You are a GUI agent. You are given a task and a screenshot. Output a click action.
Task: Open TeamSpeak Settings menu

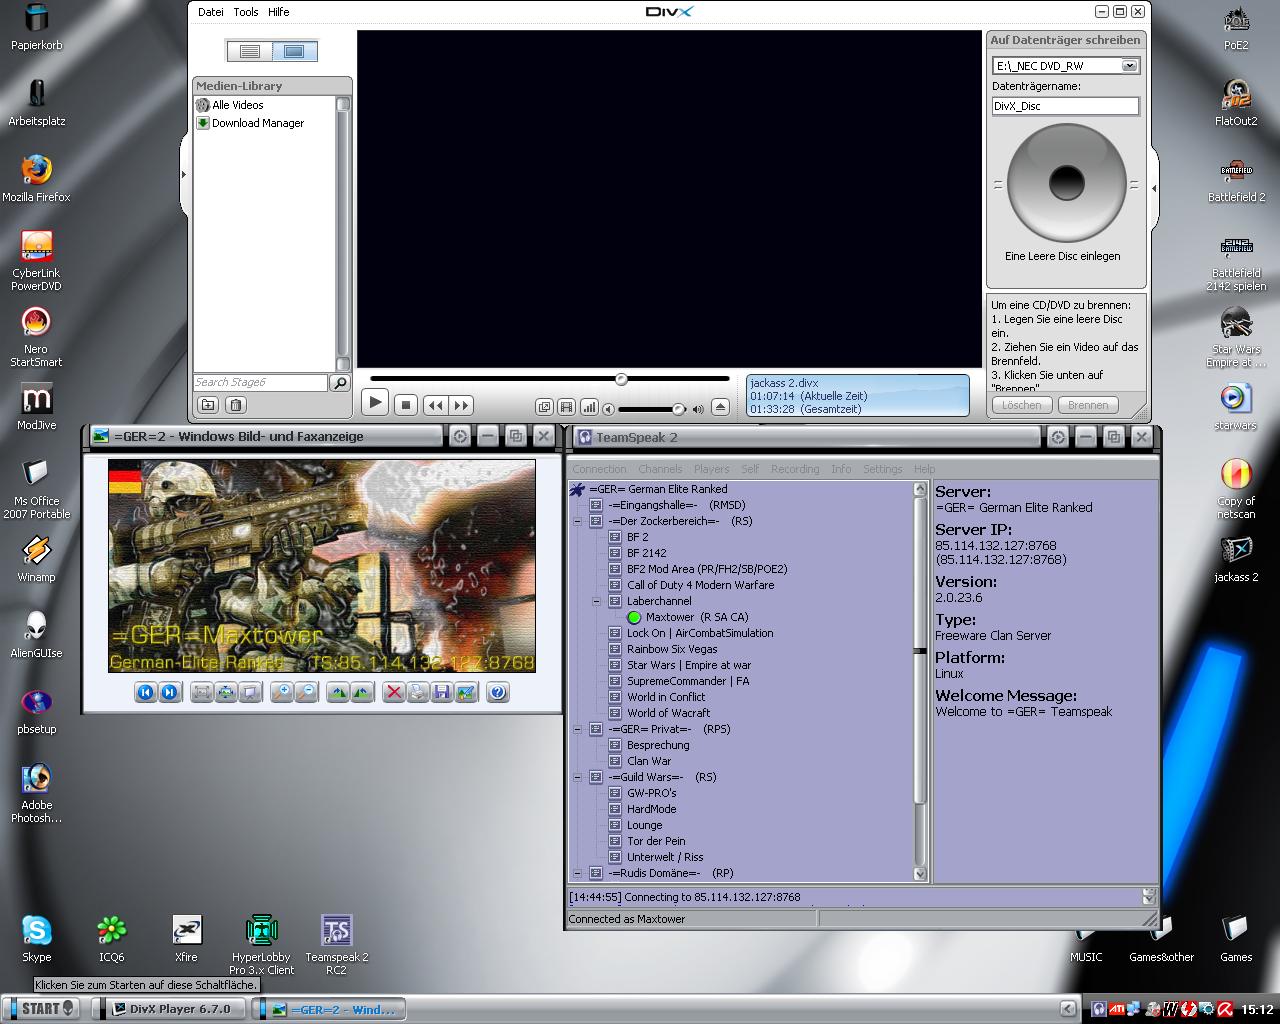point(882,469)
